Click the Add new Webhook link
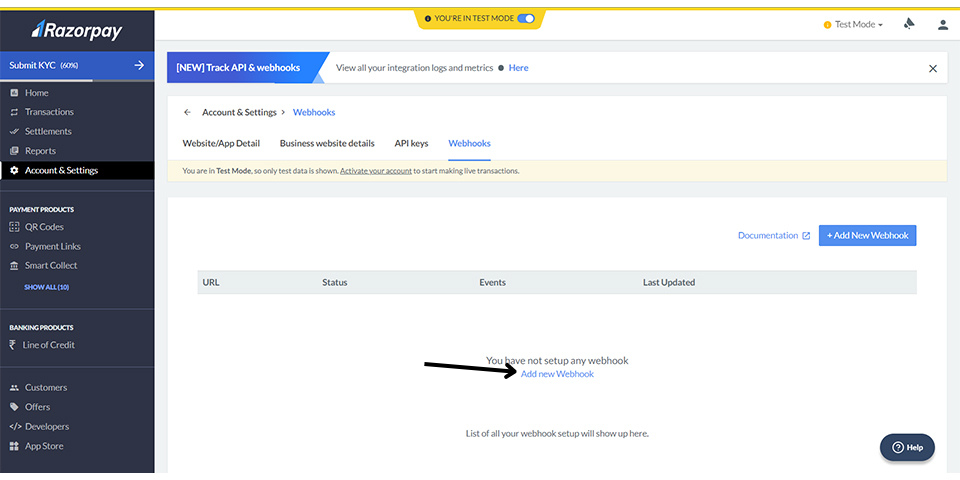960x480 pixels. (557, 374)
